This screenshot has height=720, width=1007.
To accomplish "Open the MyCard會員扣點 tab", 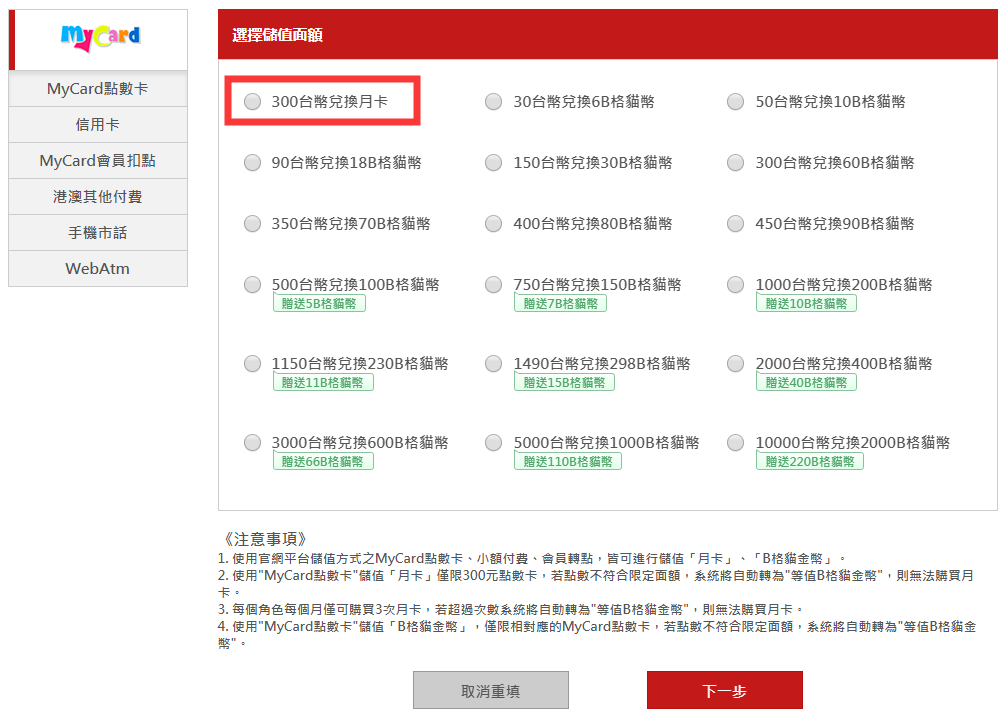I will pos(98,161).
